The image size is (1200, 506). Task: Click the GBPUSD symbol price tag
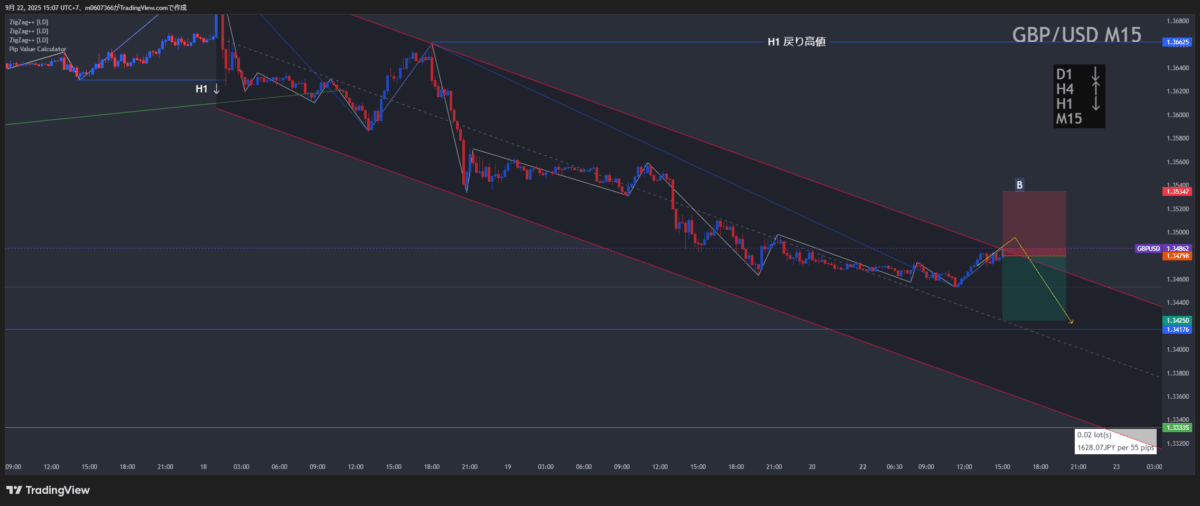coord(1147,248)
